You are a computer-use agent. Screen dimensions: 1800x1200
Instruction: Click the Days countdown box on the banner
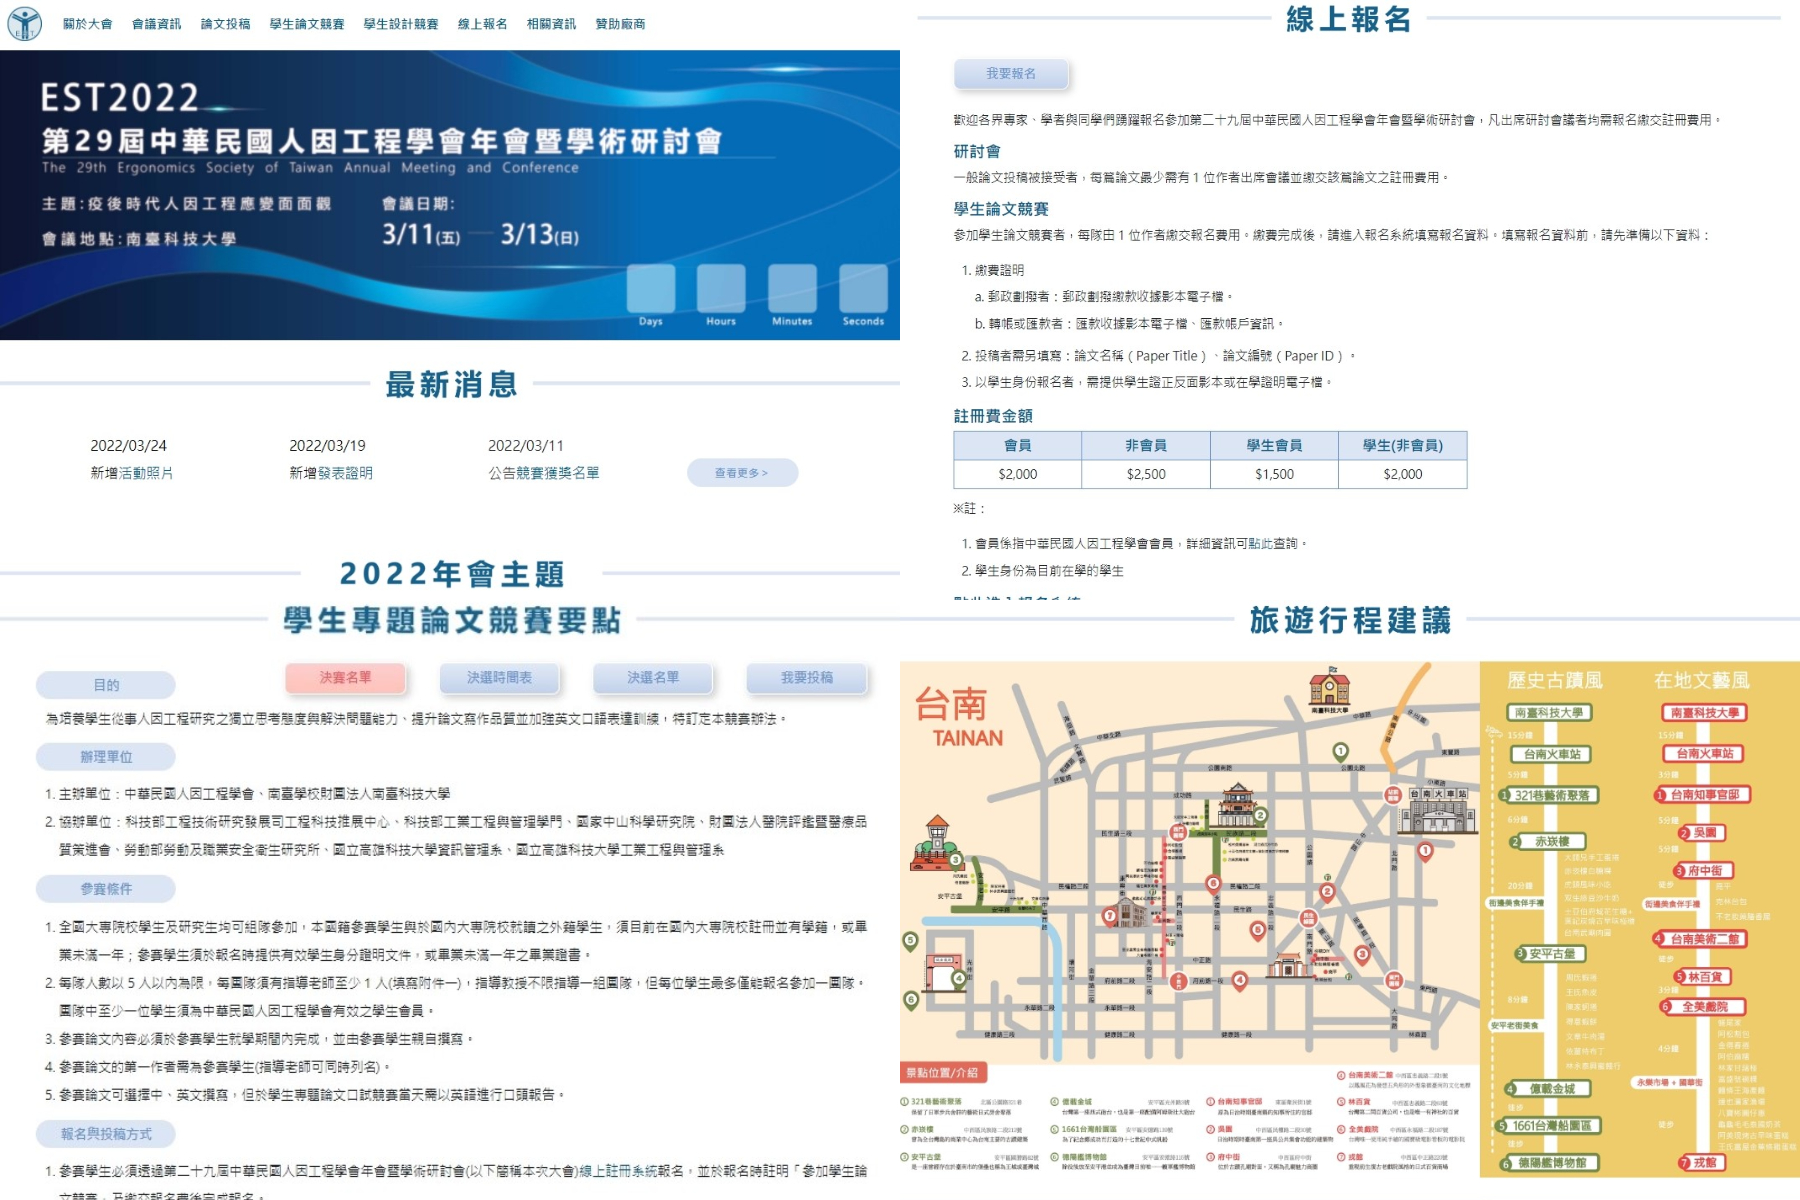651,290
